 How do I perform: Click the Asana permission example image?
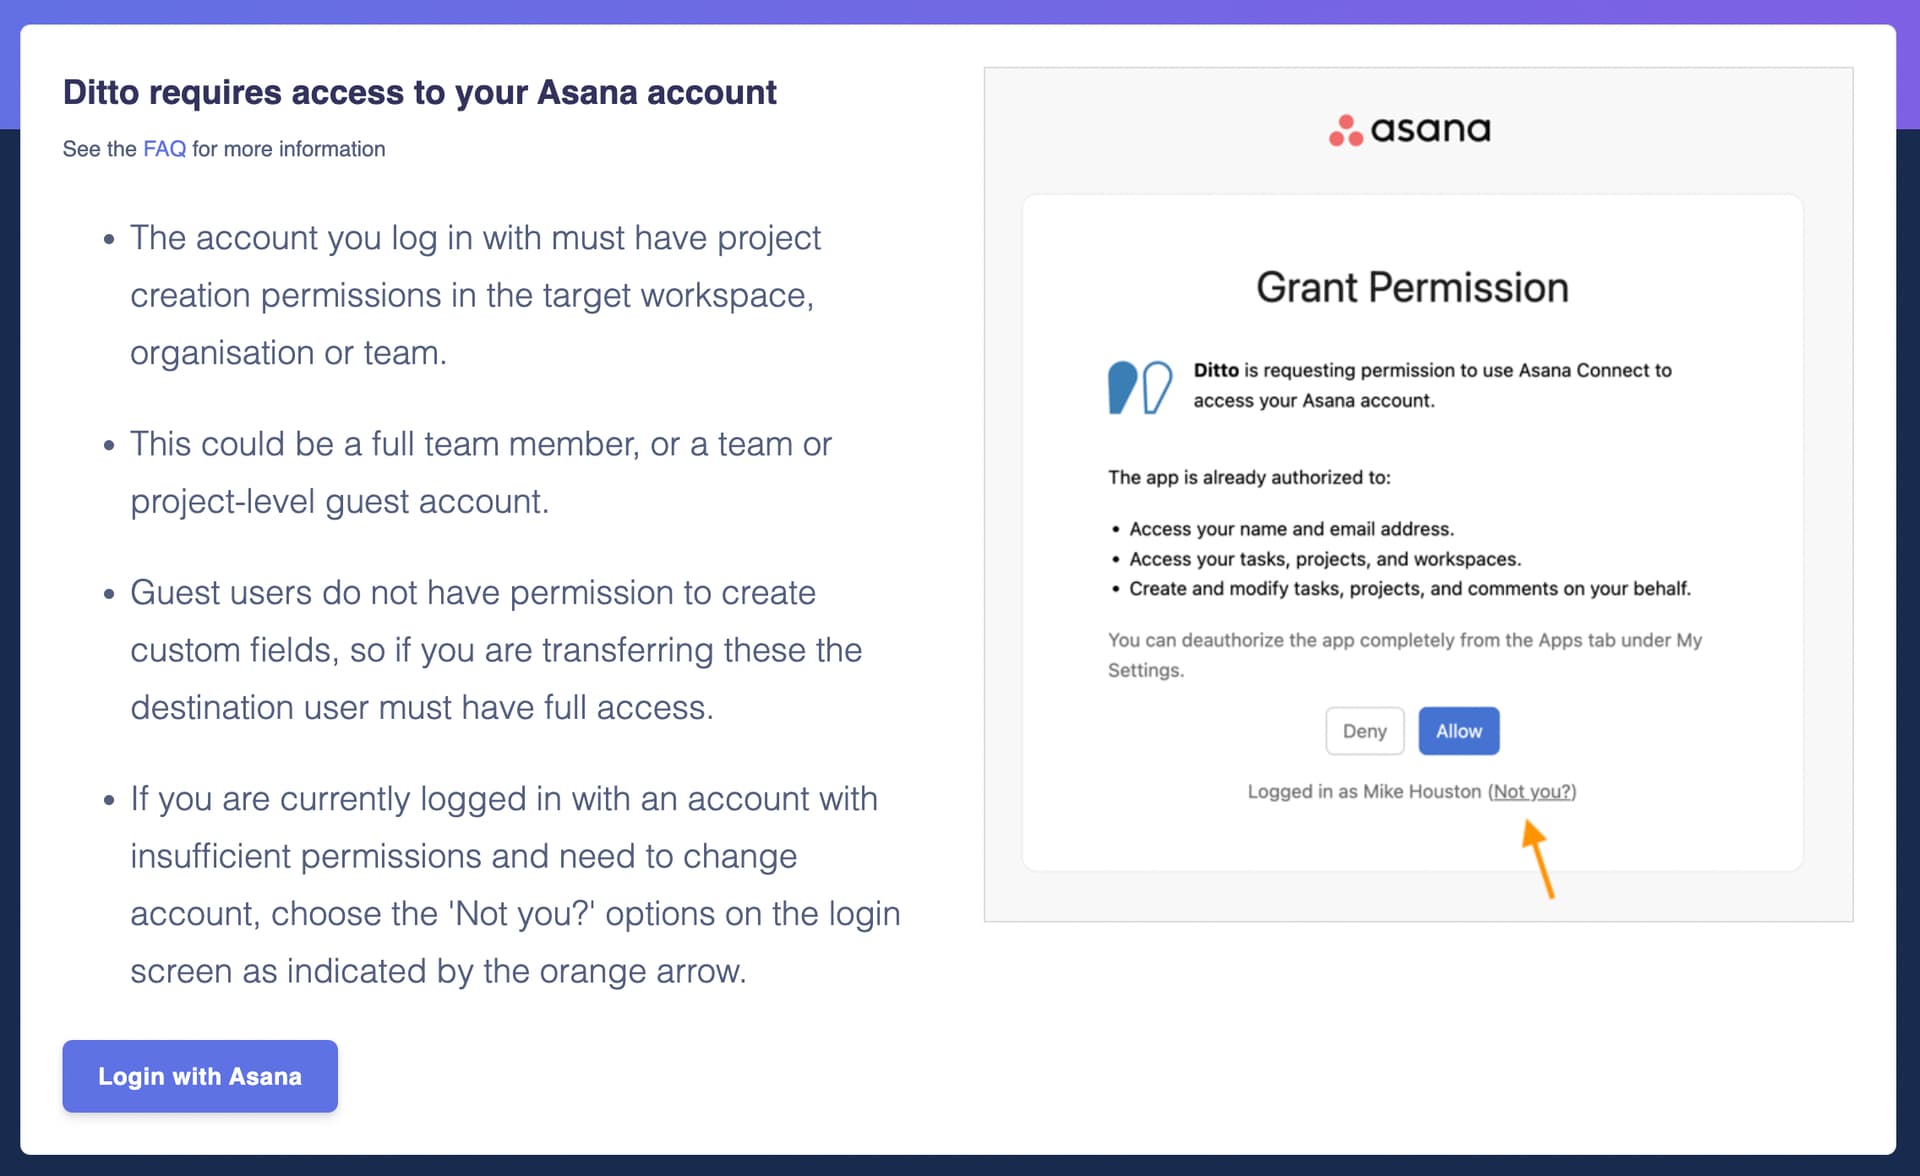coord(1418,495)
